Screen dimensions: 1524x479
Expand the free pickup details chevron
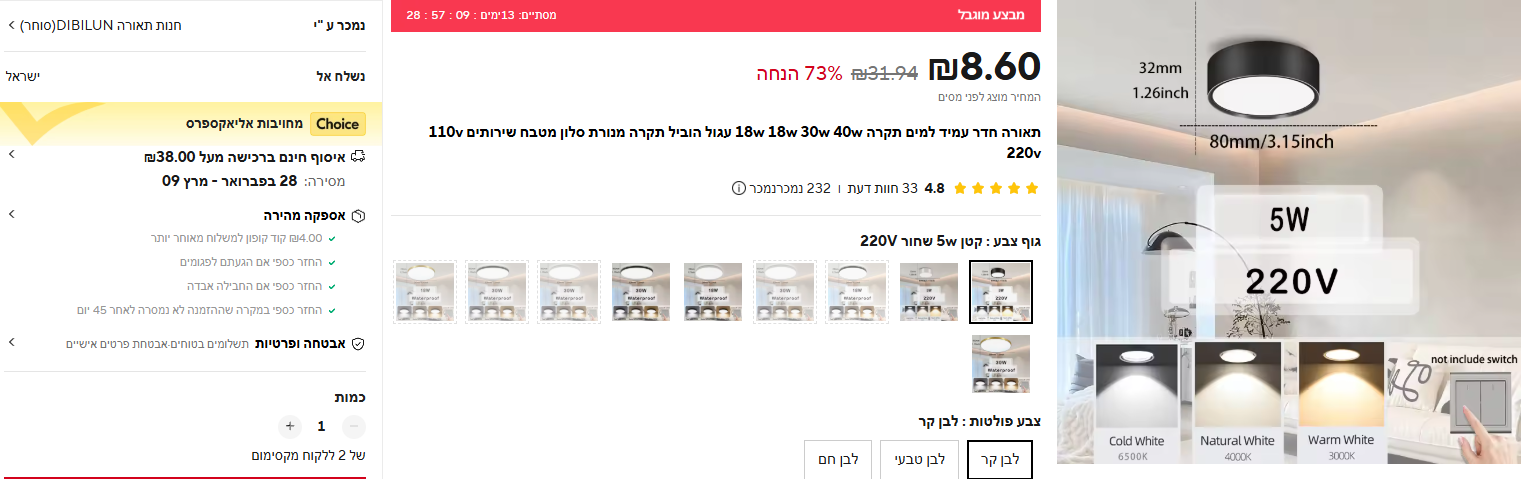coord(11,156)
